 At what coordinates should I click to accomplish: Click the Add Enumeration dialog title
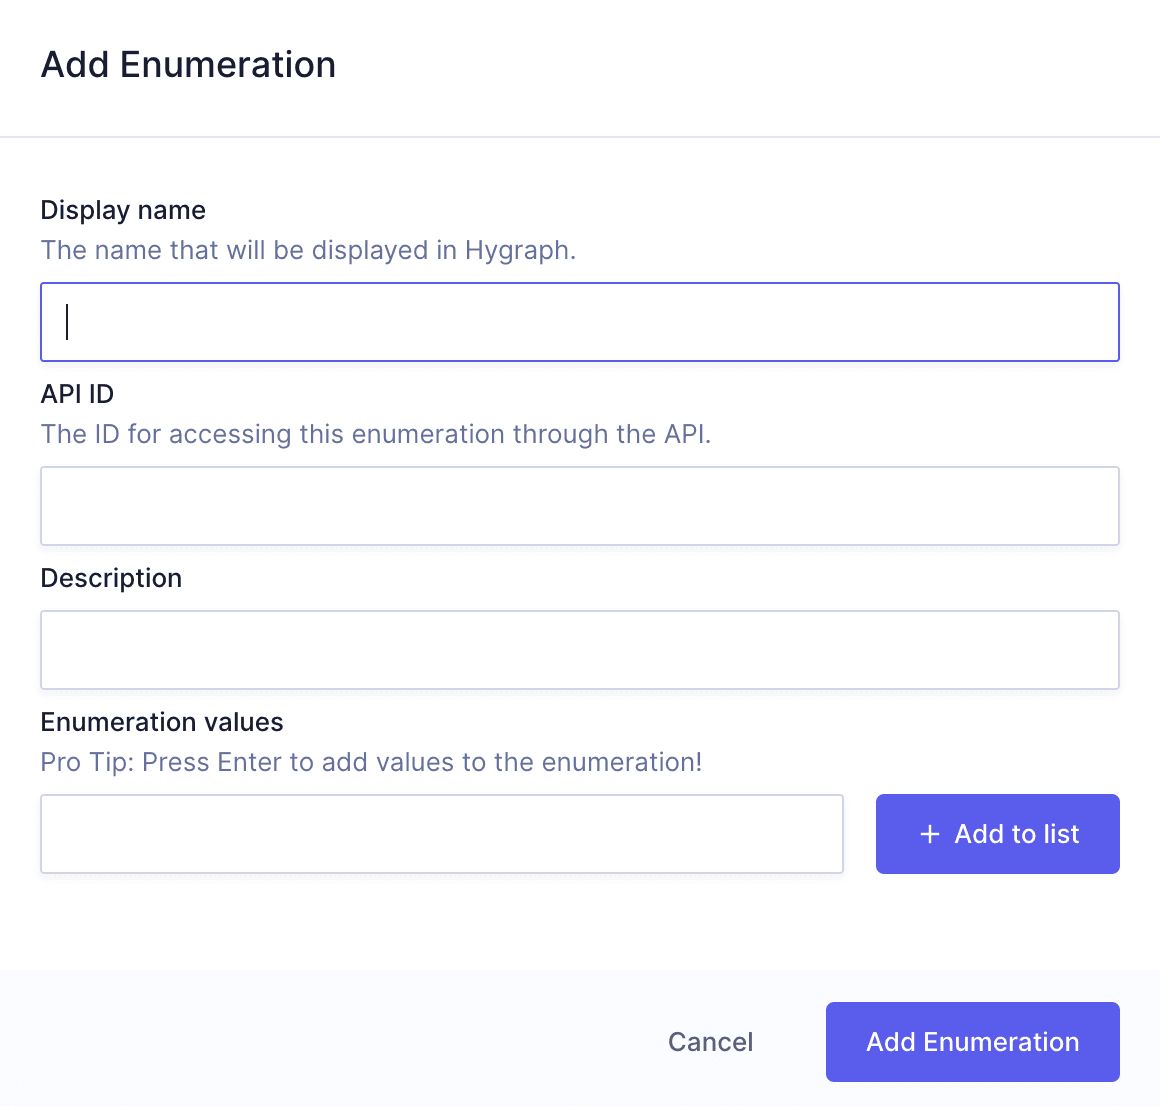click(188, 64)
